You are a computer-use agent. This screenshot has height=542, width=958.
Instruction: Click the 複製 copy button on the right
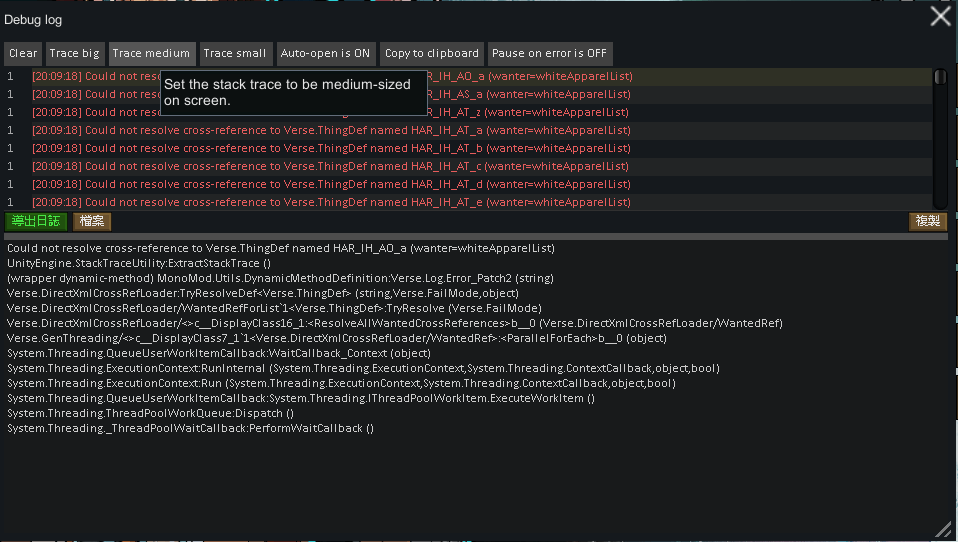click(927, 221)
